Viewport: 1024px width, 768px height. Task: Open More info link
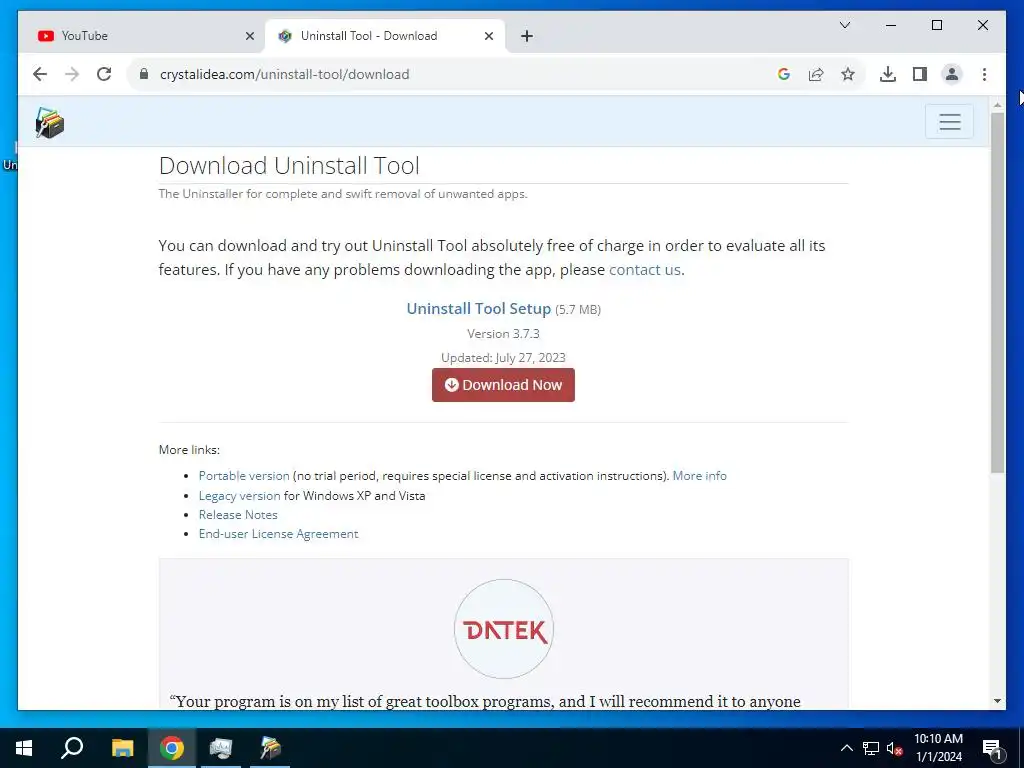point(699,476)
